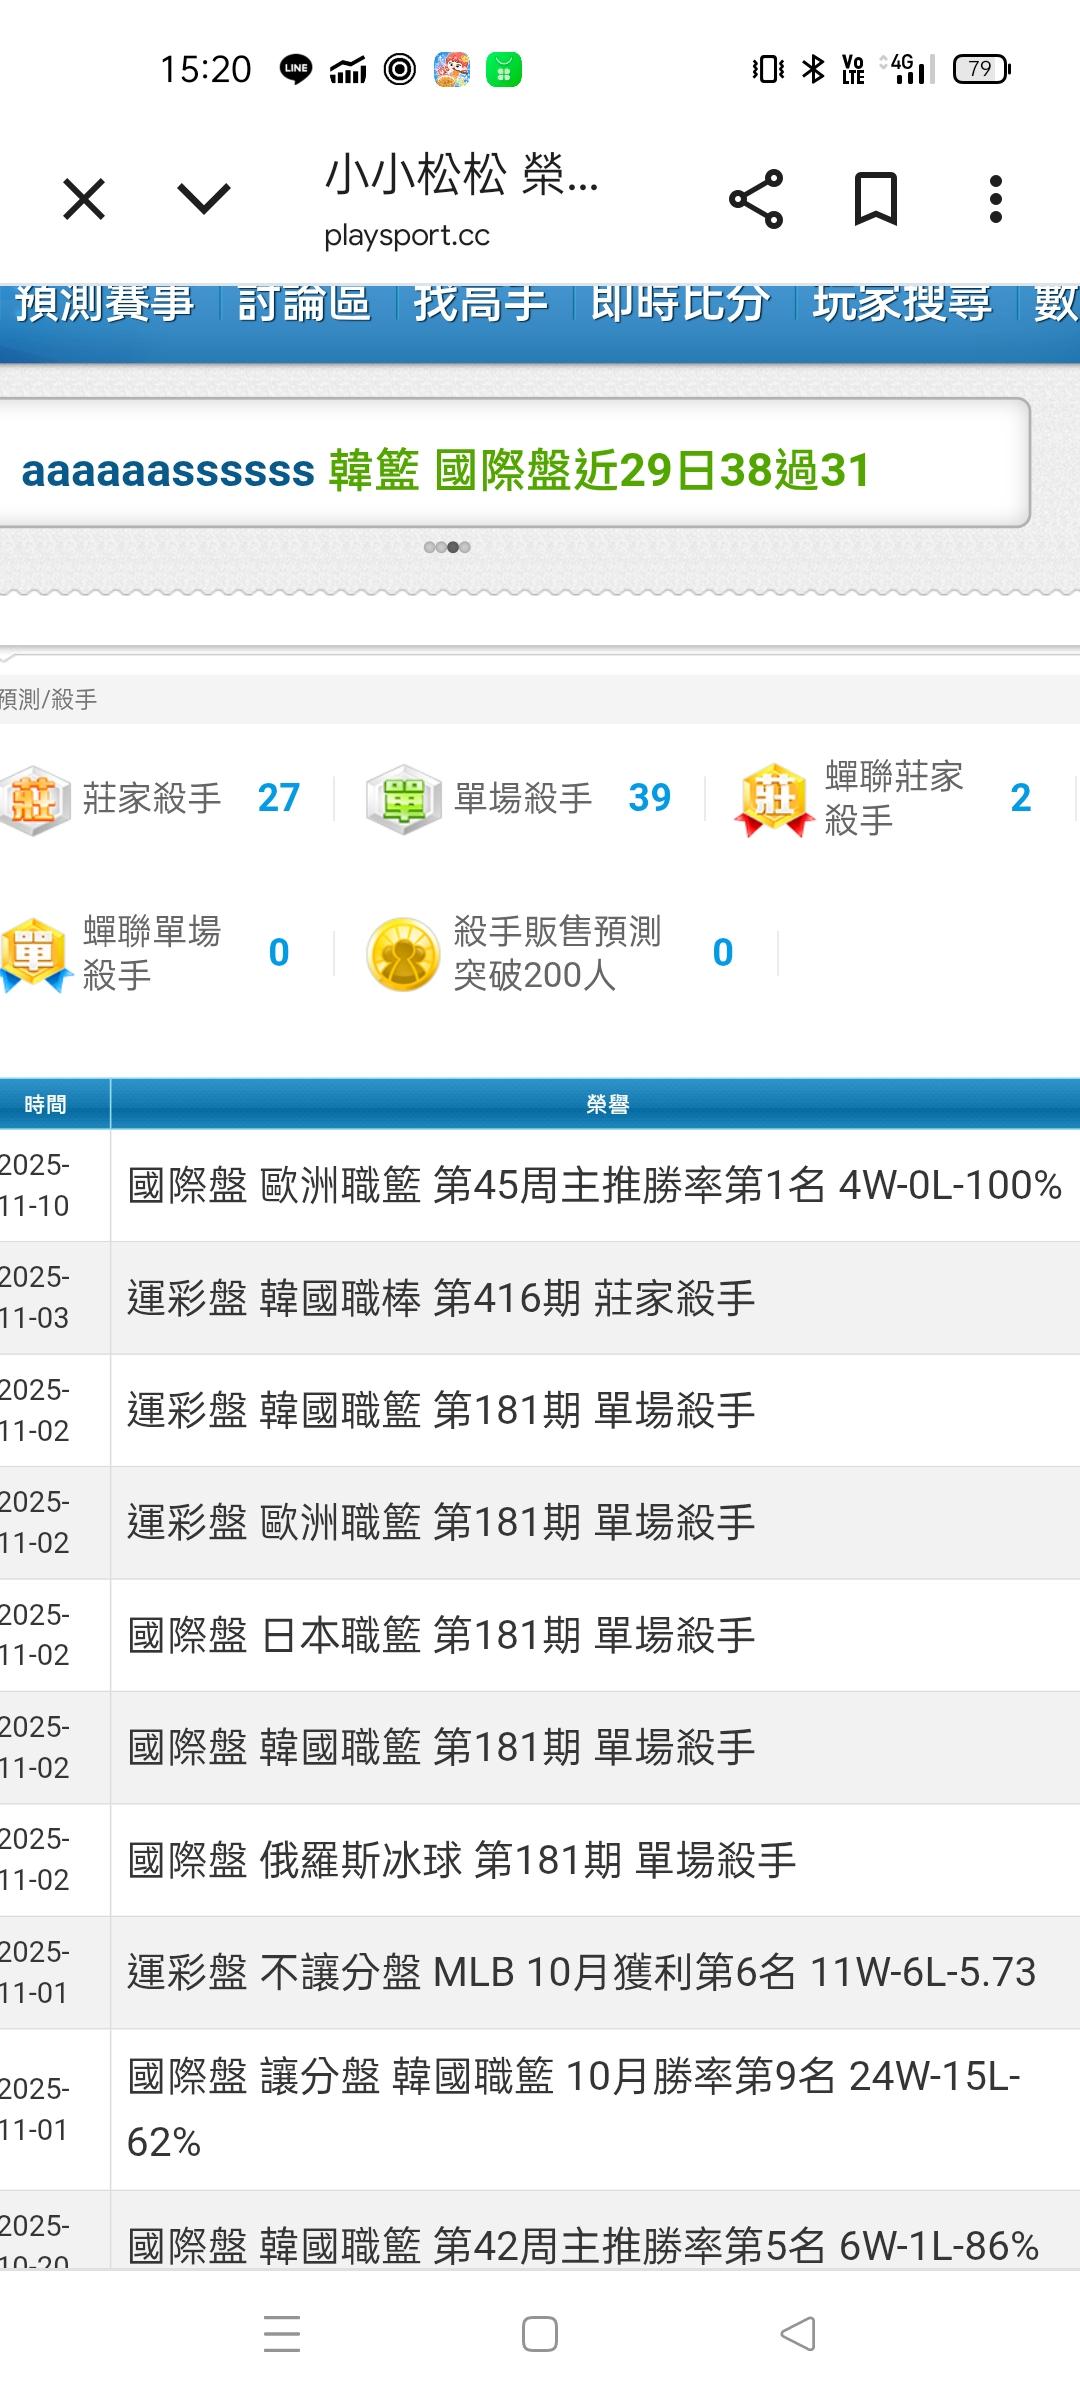1080x2400 pixels.
Task: Open the 即時比分 nav tab
Action: point(680,303)
